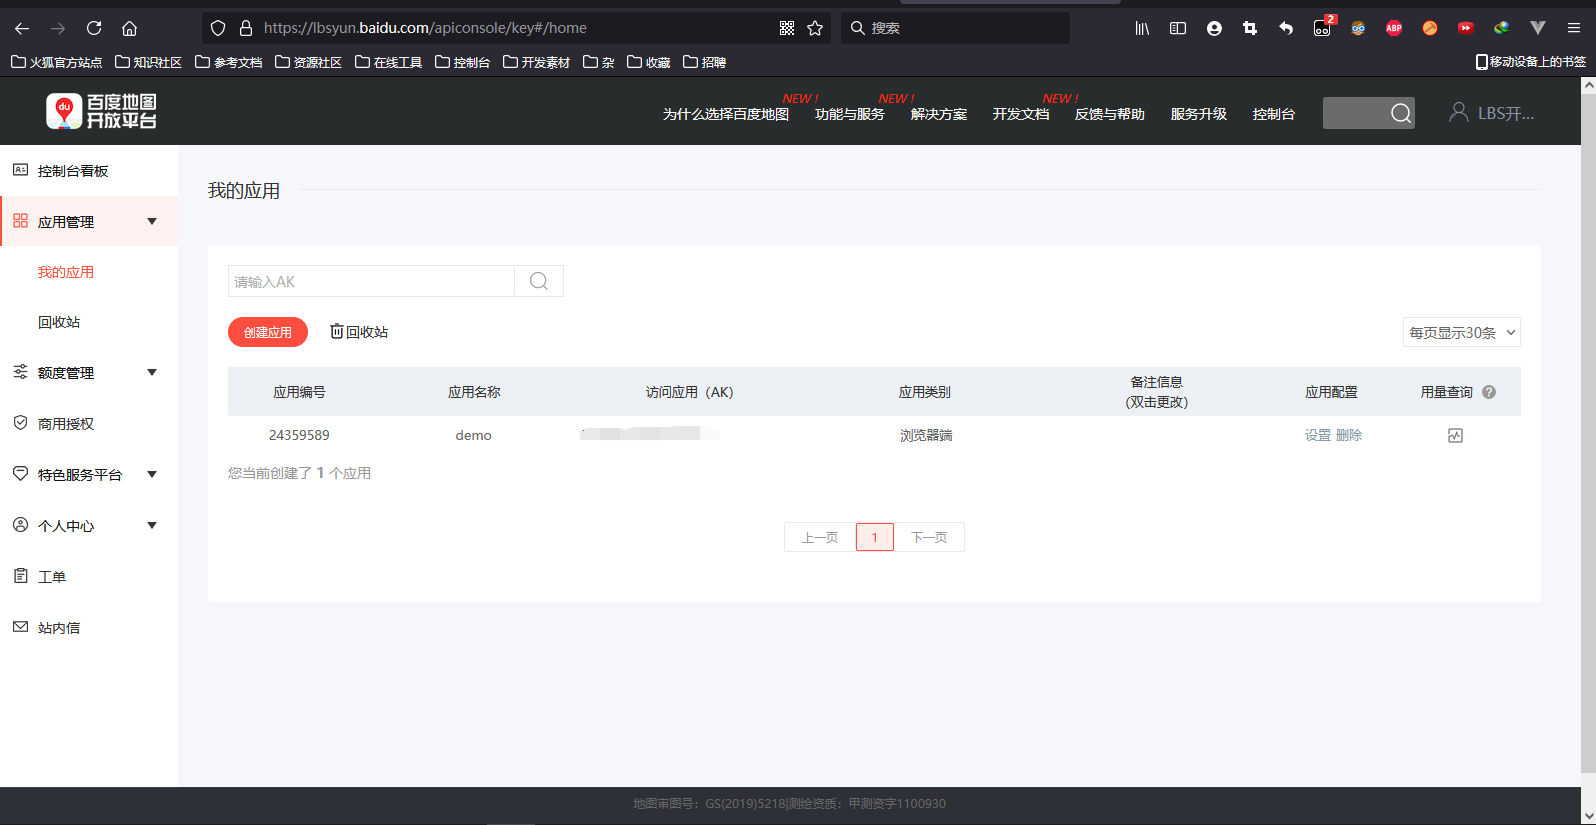Click the screenshot crop tool icon
Screen dimensions: 1596x825
click(1250, 28)
